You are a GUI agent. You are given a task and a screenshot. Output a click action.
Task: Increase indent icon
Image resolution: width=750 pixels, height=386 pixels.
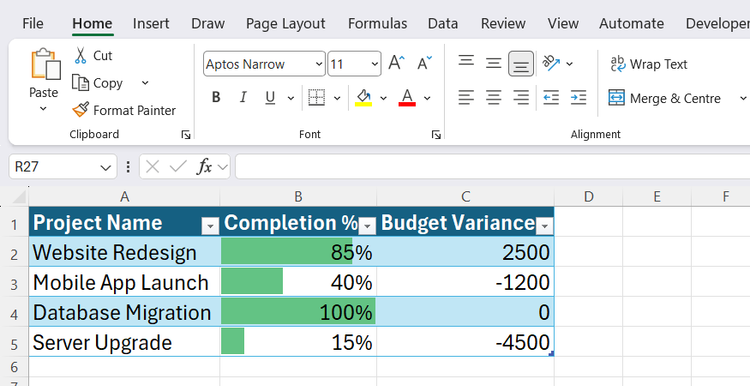click(578, 98)
